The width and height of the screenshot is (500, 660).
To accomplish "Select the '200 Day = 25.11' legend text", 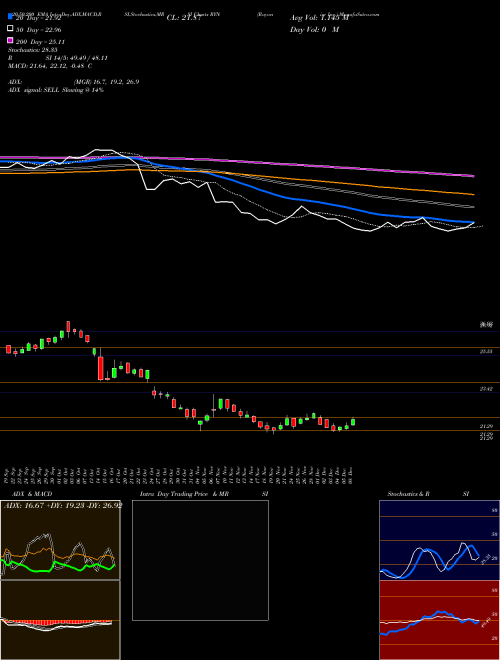I will (41, 42).
